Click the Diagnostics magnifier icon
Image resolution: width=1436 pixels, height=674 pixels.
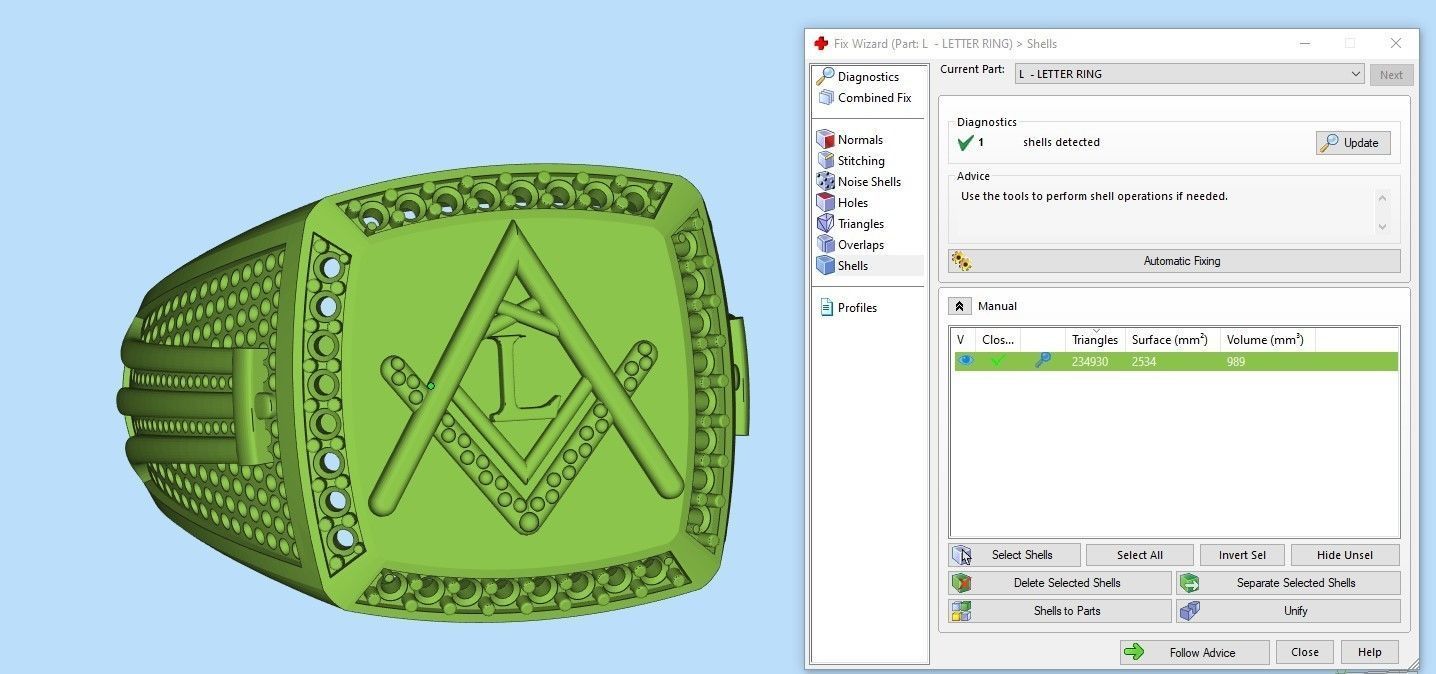coord(825,76)
